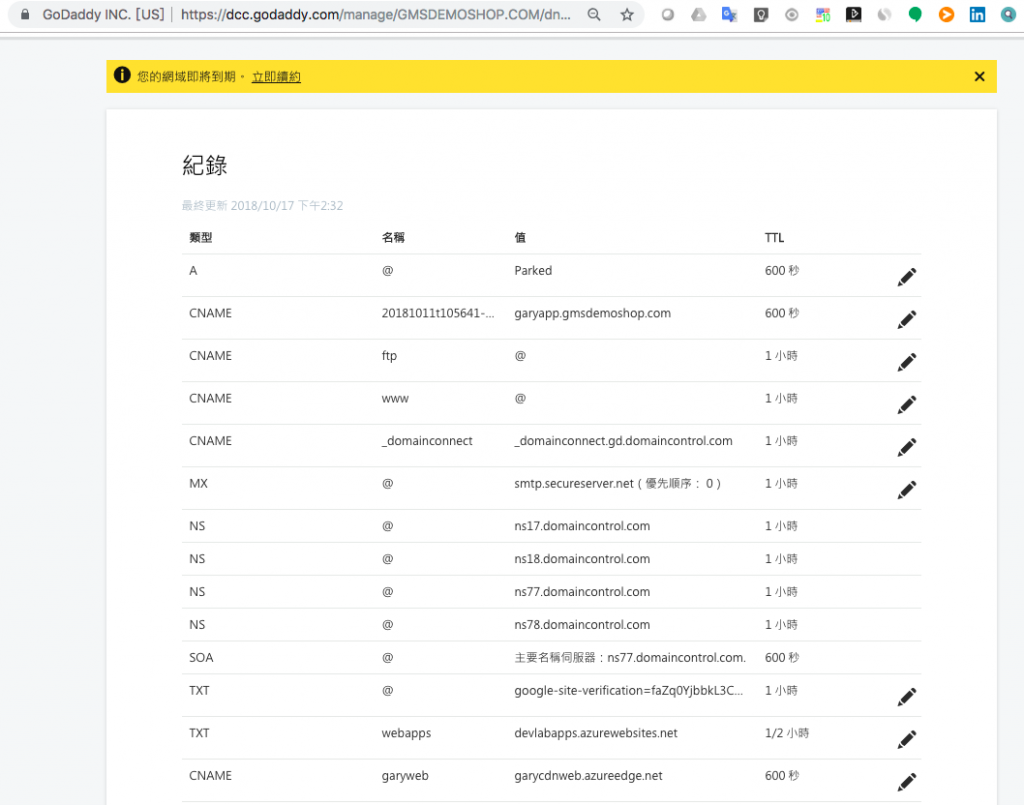The height and width of the screenshot is (805, 1024).
Task: Click the zoom magnifier icon in address bar
Action: 594,14
